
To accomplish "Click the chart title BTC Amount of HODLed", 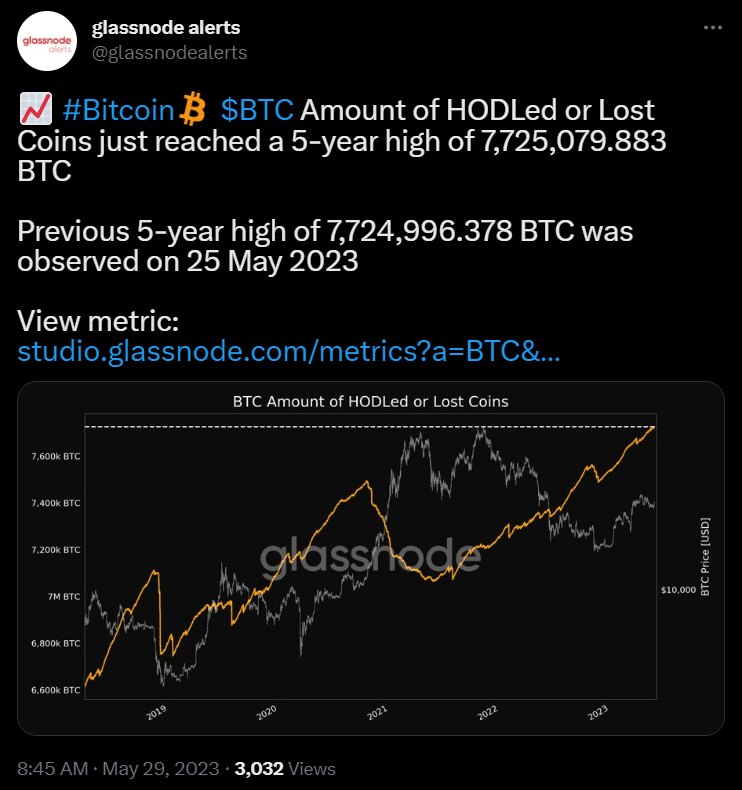I will click(x=371, y=402).
